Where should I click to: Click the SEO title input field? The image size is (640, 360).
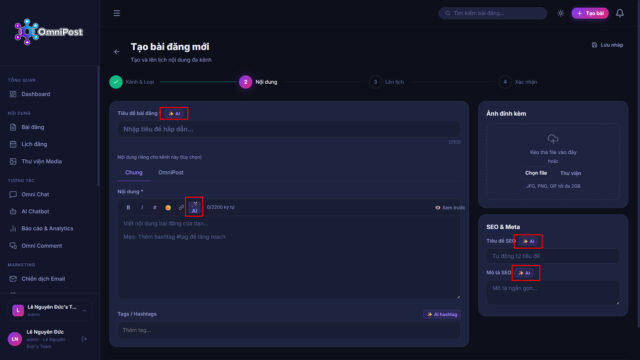pos(553,256)
